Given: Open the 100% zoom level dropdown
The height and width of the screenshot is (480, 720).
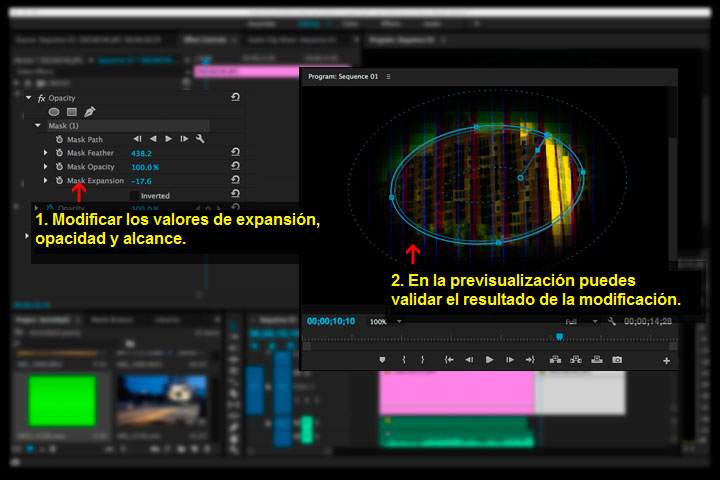Looking at the screenshot, I should pos(386,322).
